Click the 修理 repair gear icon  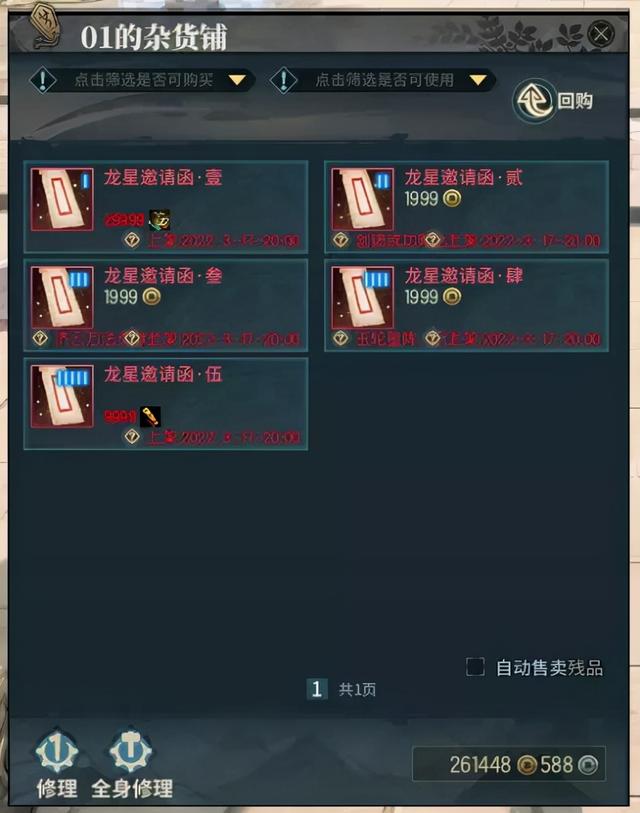click(57, 751)
